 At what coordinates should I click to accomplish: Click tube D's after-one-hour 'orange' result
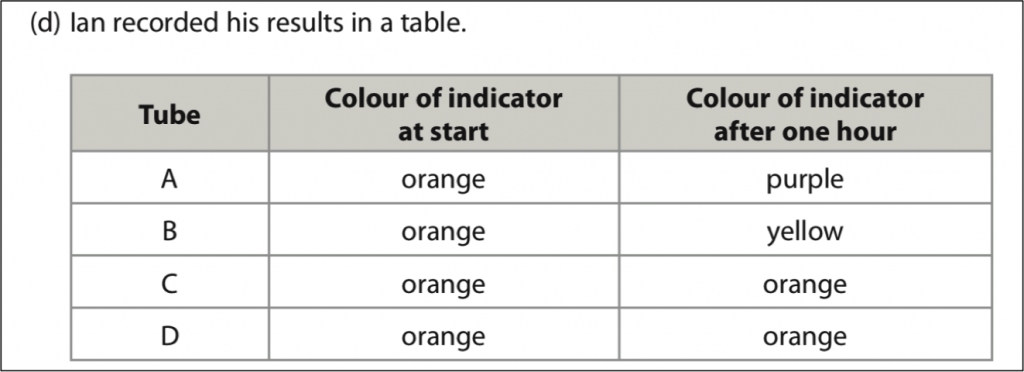coord(805,337)
